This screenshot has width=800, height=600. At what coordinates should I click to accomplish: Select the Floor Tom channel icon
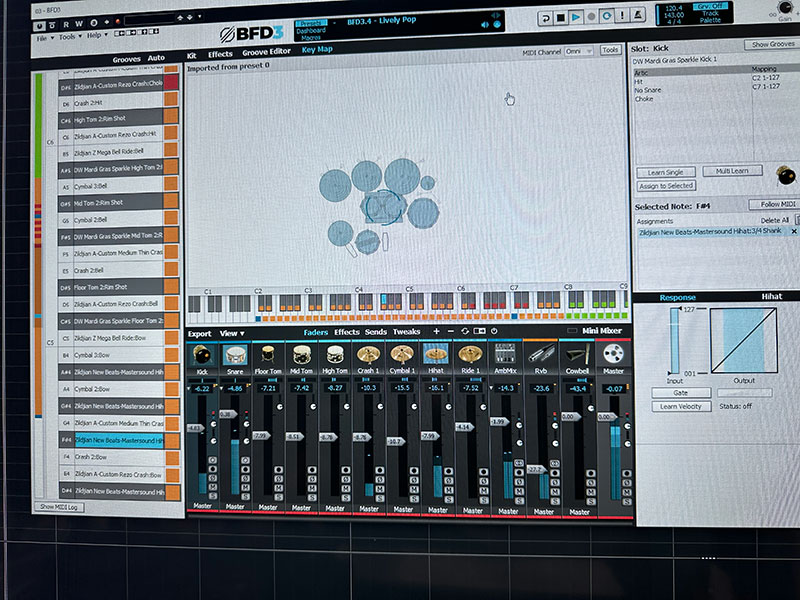click(268, 355)
